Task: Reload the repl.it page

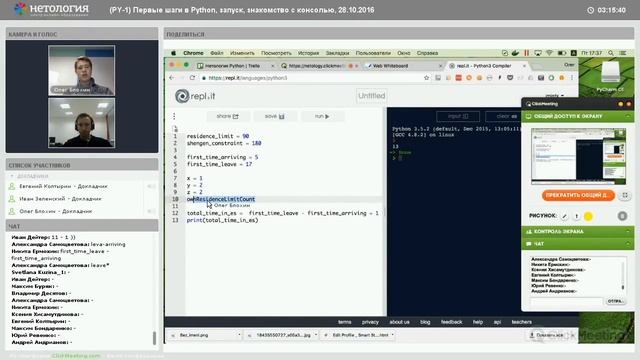Action: coord(192,78)
